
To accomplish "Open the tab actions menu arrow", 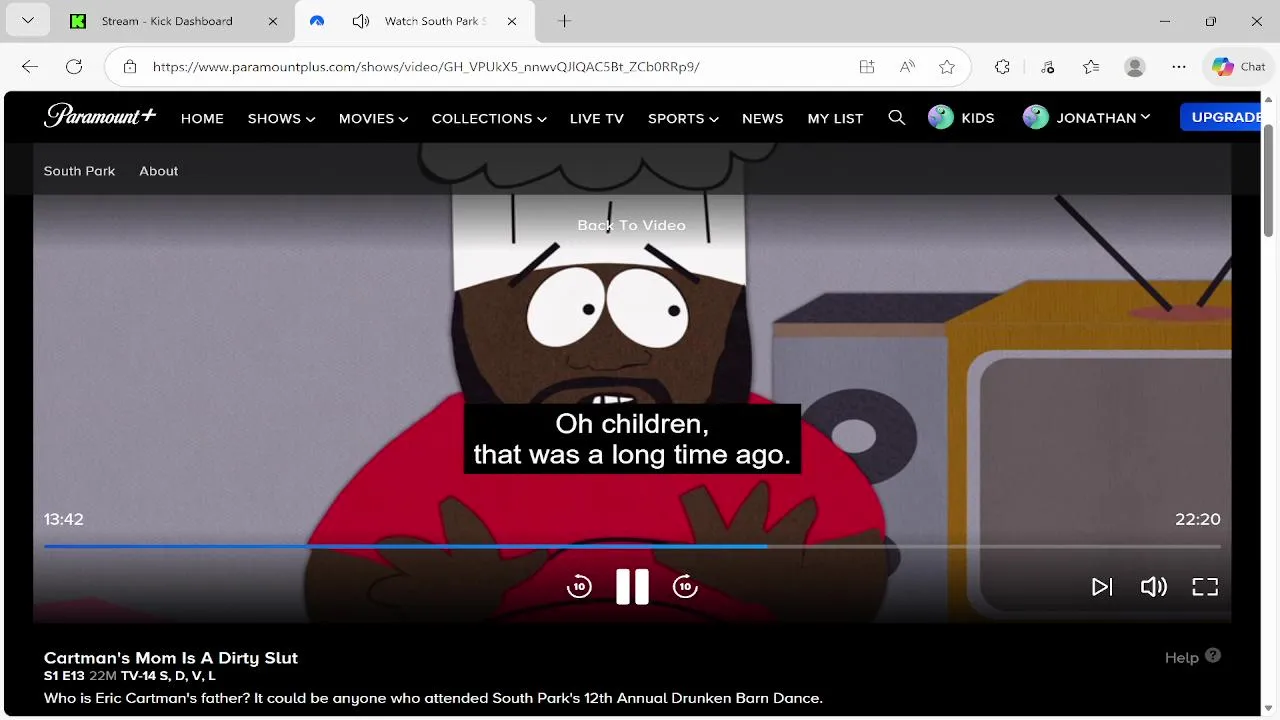I will [27, 21].
